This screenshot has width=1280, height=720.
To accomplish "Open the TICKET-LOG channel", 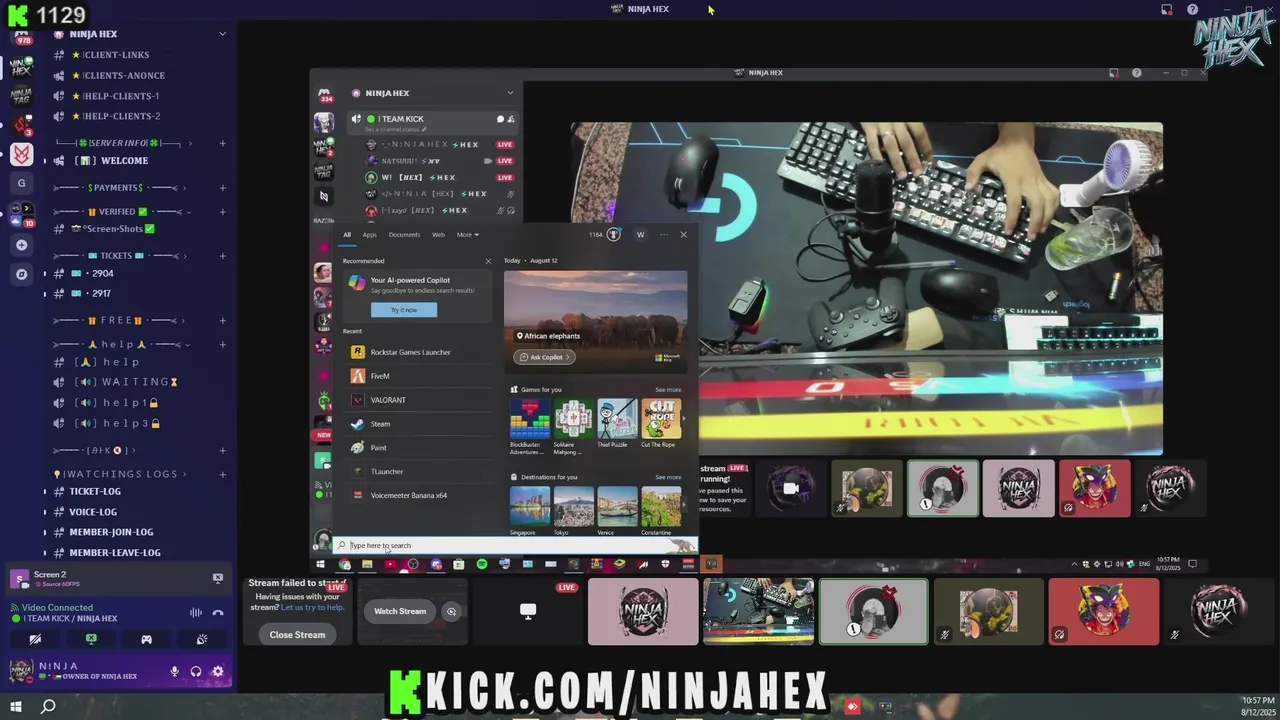I will [x=95, y=491].
